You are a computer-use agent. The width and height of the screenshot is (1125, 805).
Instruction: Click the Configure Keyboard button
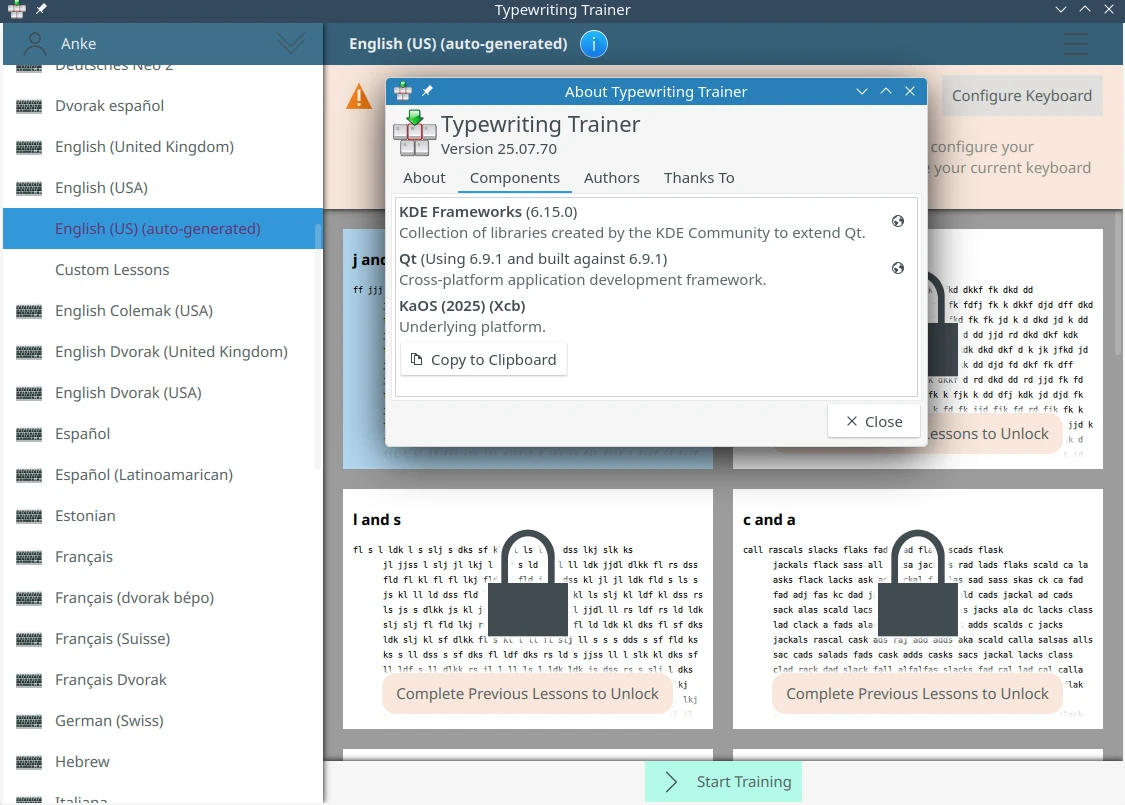[x=1021, y=96]
